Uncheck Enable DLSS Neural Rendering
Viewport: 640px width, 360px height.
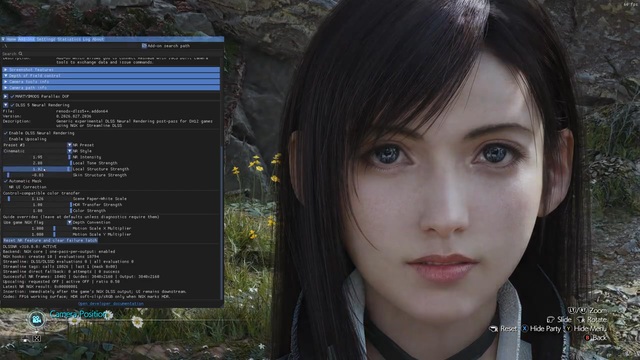pos(6,133)
